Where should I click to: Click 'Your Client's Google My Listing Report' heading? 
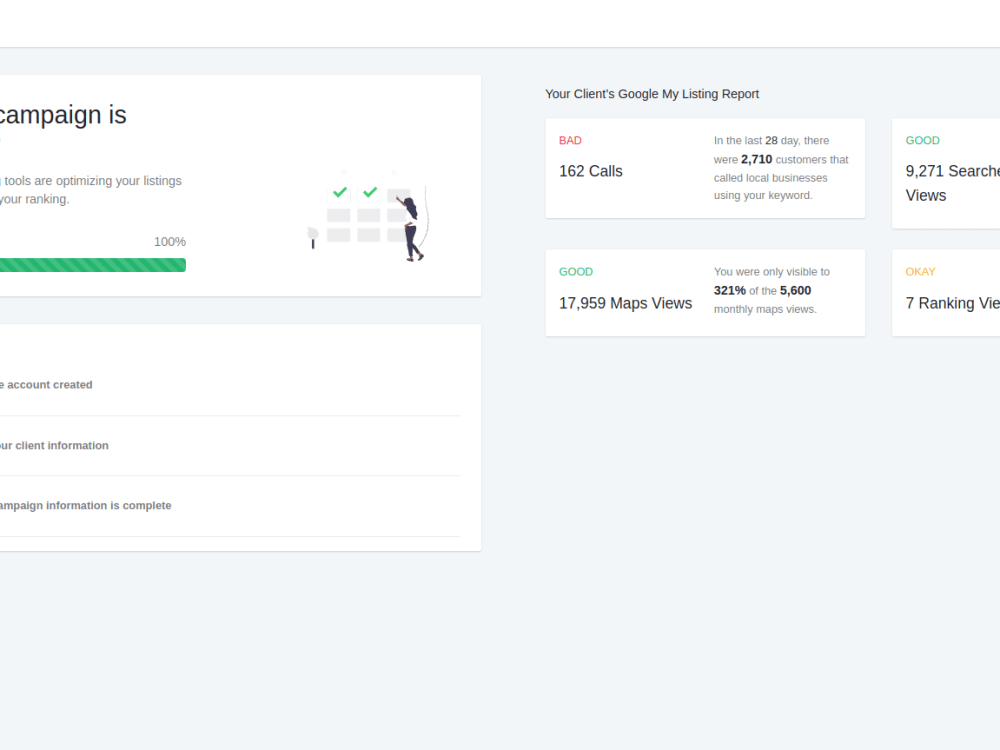tap(652, 94)
